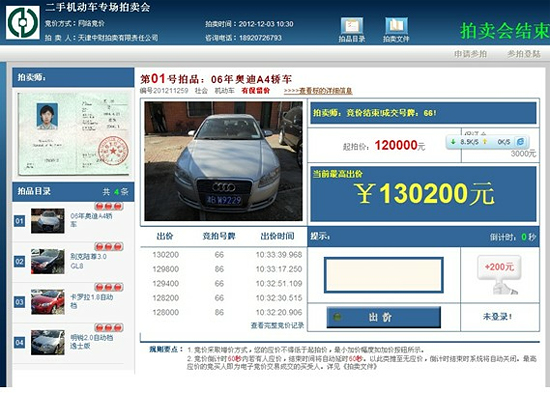Screen dimensions: 550x393
Task: Click the 未登录! login status text
Action: (x=497, y=317)
